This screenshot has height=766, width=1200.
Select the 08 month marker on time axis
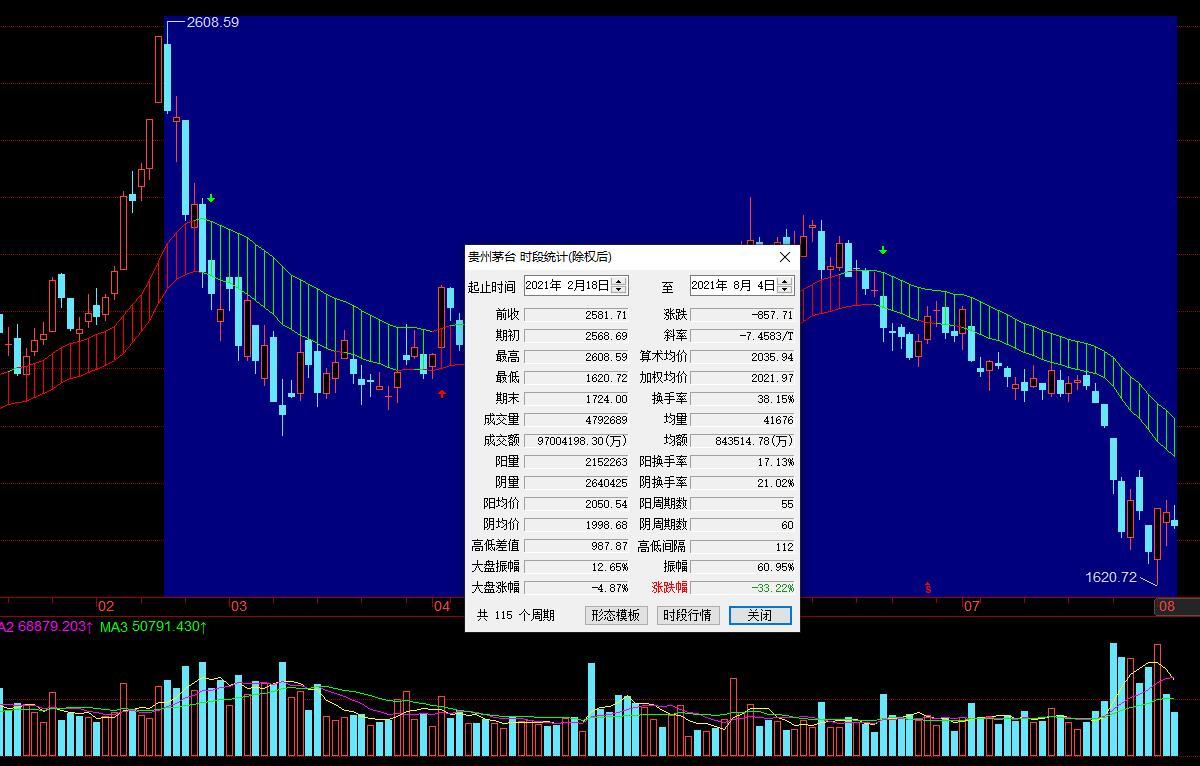pyautogui.click(x=1167, y=606)
